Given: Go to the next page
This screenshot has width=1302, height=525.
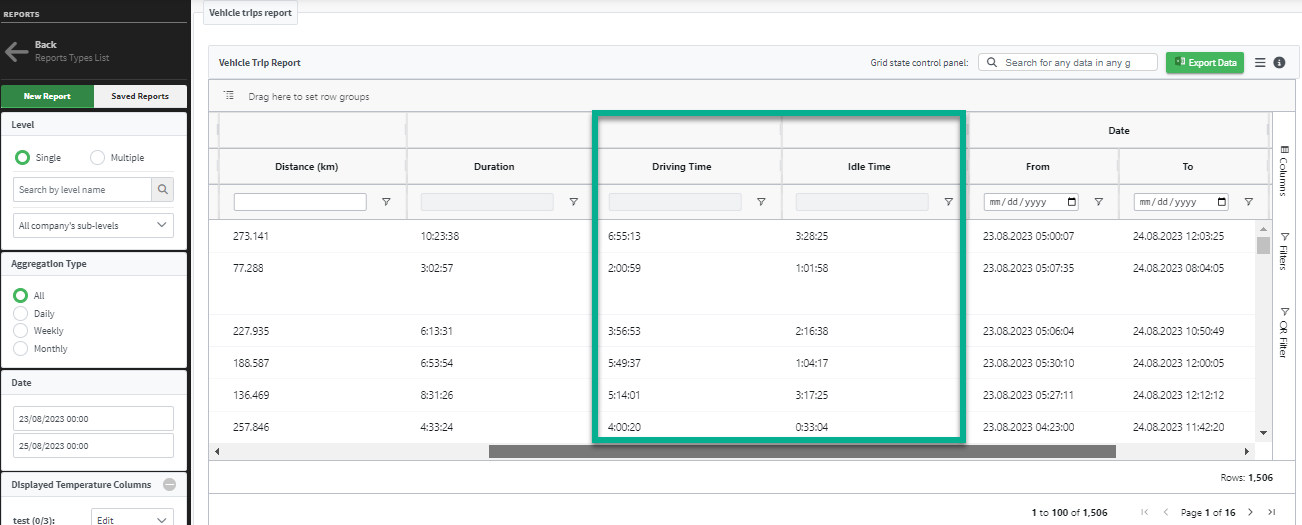Looking at the screenshot, I should click(1250, 512).
